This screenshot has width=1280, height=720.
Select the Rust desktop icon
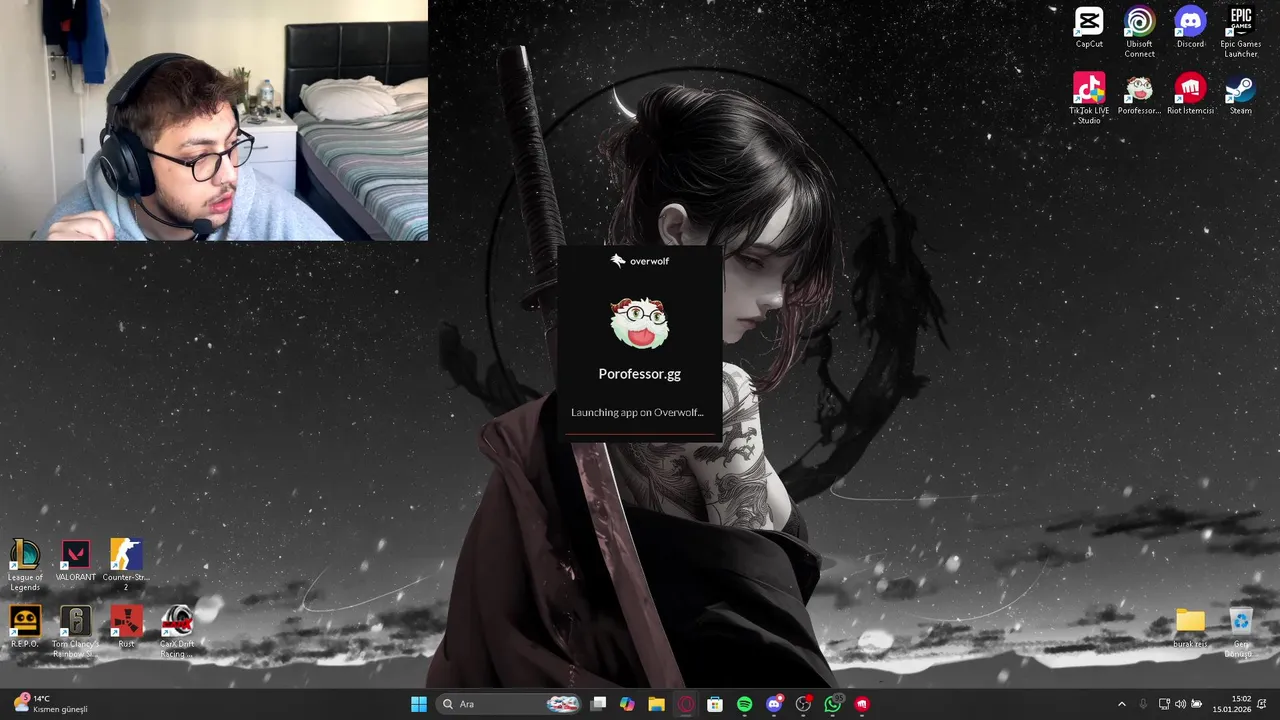pos(126,627)
